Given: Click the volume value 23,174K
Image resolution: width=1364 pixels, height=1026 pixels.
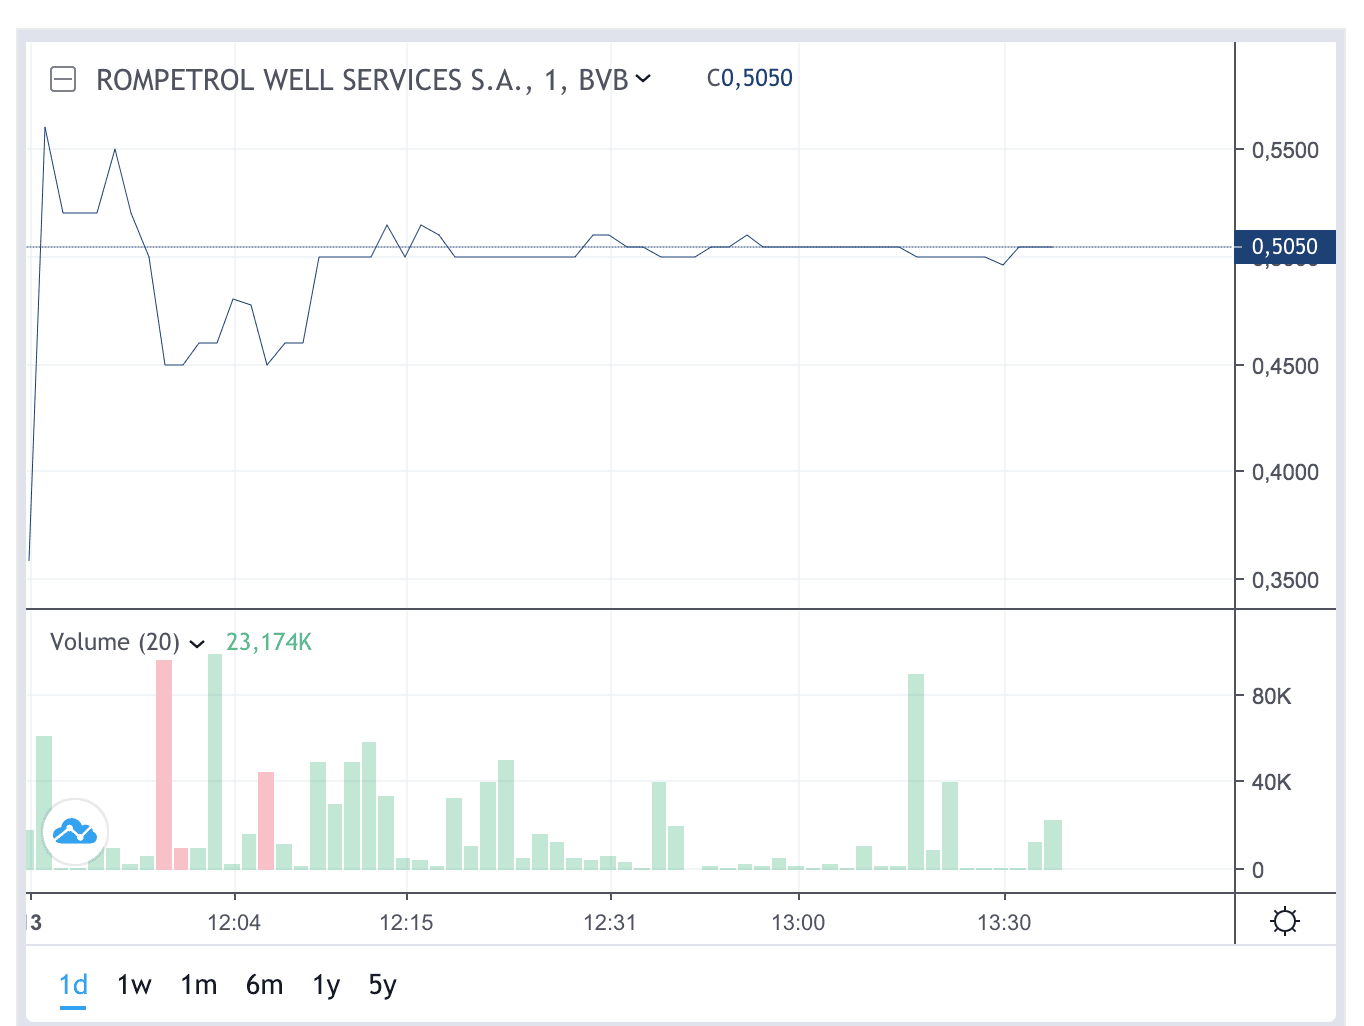Looking at the screenshot, I should 269,642.
